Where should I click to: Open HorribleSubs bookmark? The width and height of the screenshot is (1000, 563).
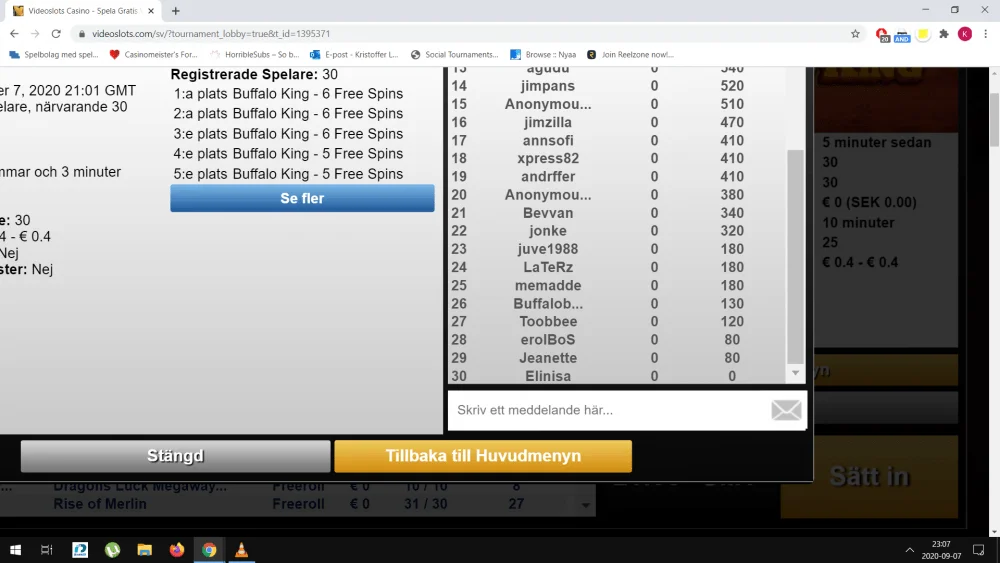(255, 55)
